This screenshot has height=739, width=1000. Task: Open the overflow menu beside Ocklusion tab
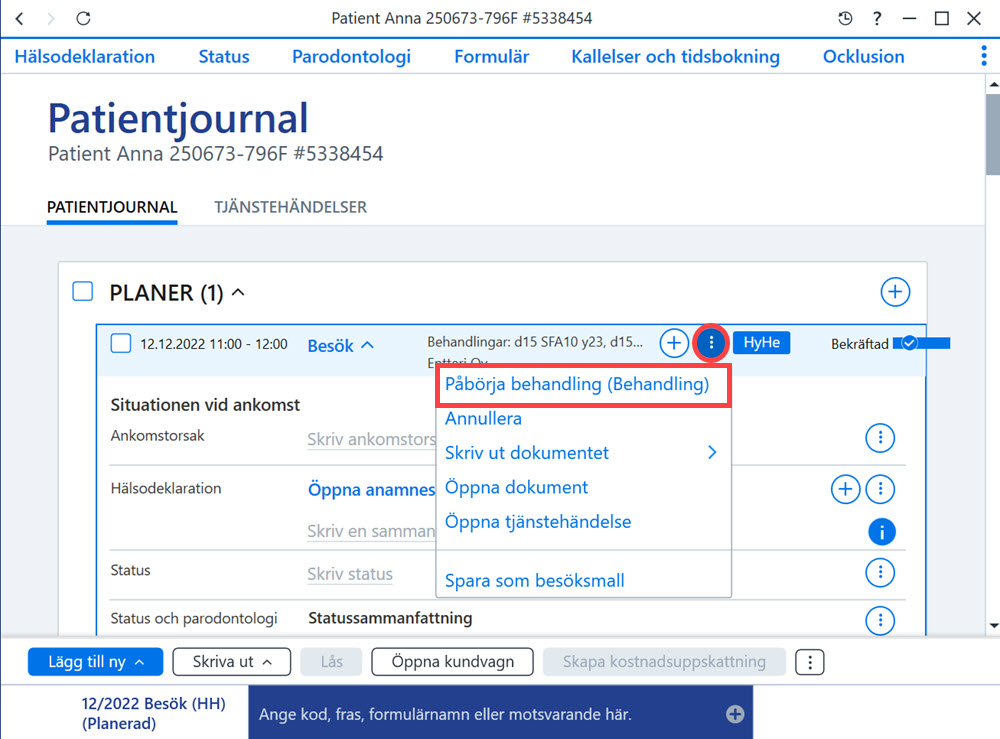click(x=983, y=57)
